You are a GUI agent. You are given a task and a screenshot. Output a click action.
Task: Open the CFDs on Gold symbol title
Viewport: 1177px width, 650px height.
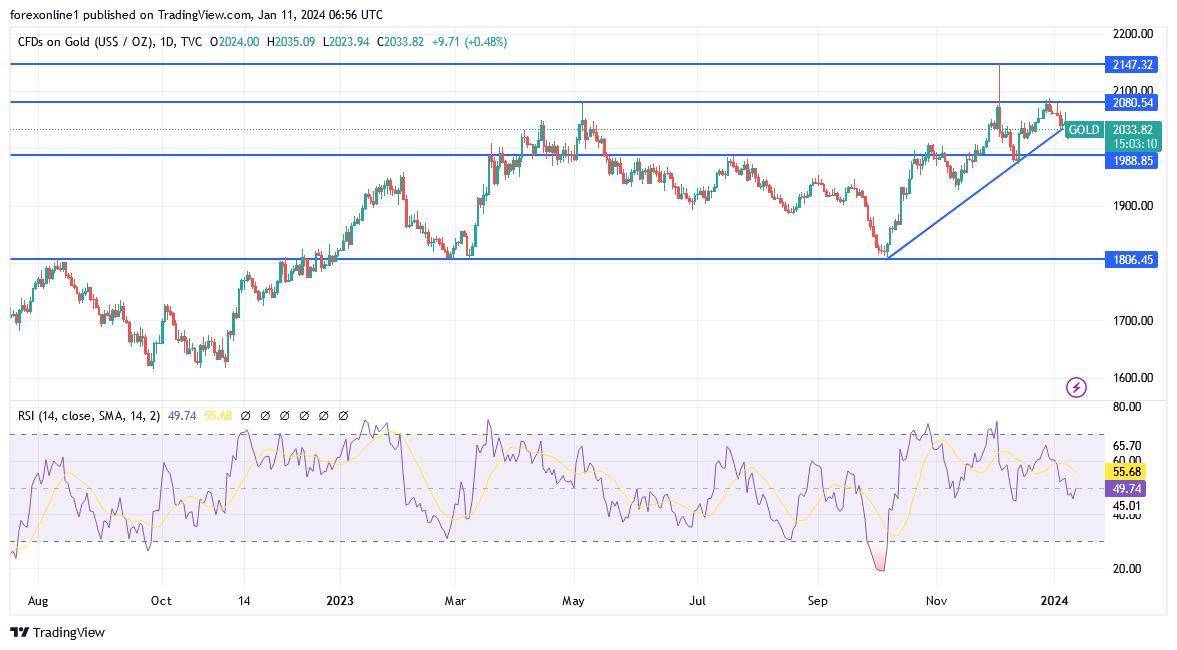point(110,42)
